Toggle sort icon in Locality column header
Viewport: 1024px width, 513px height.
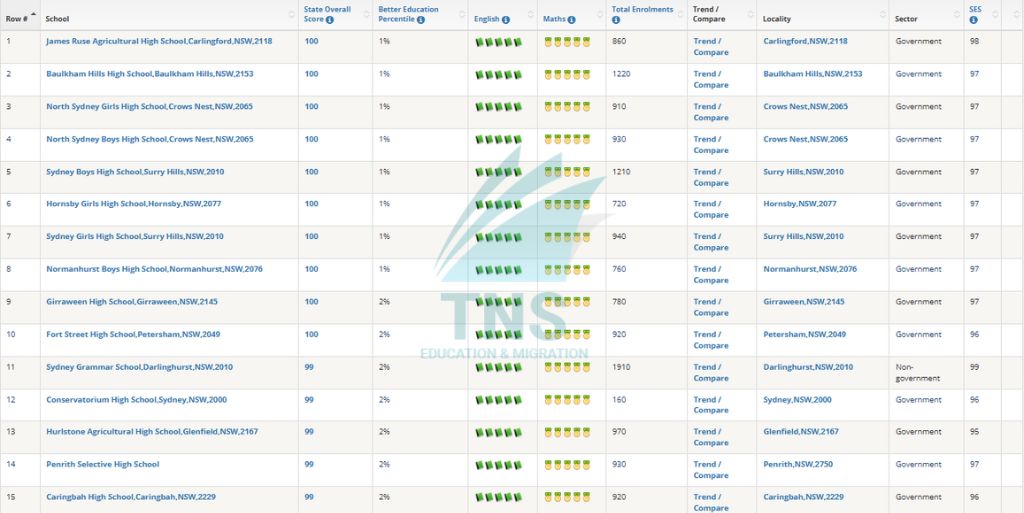[x=882, y=14]
